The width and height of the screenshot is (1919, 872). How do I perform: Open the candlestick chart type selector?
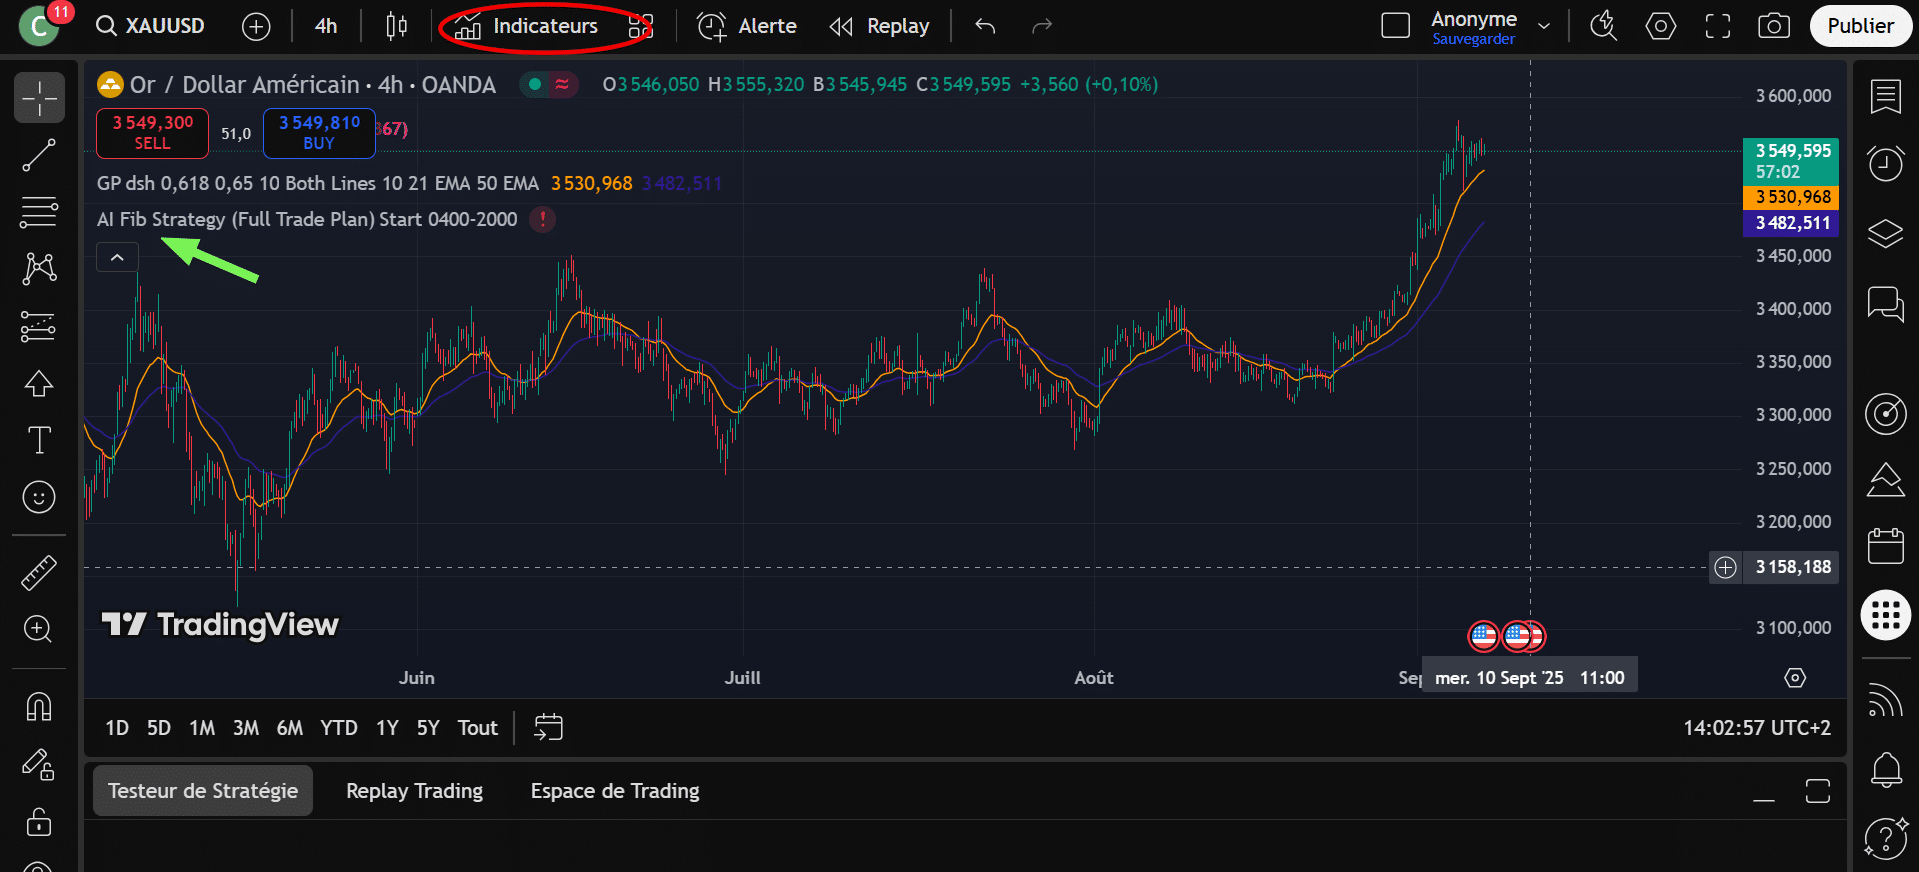coord(396,26)
